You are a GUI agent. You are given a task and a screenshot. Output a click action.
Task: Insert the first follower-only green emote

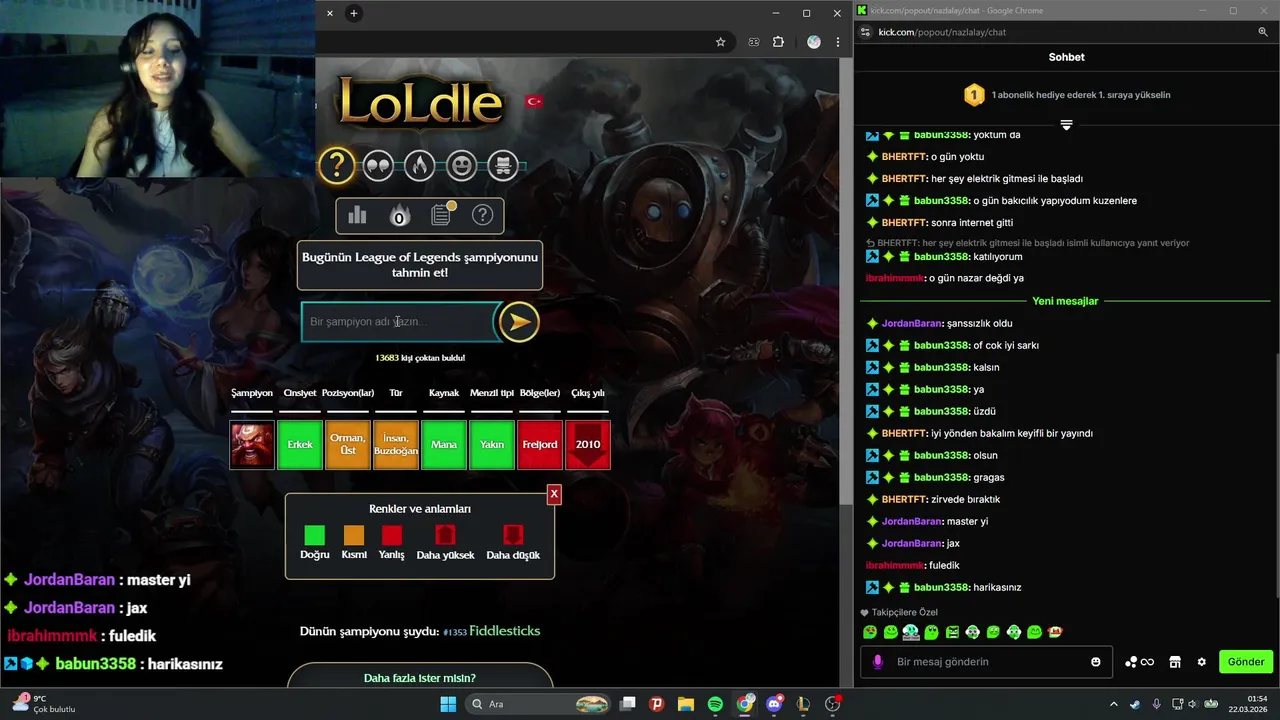870,632
